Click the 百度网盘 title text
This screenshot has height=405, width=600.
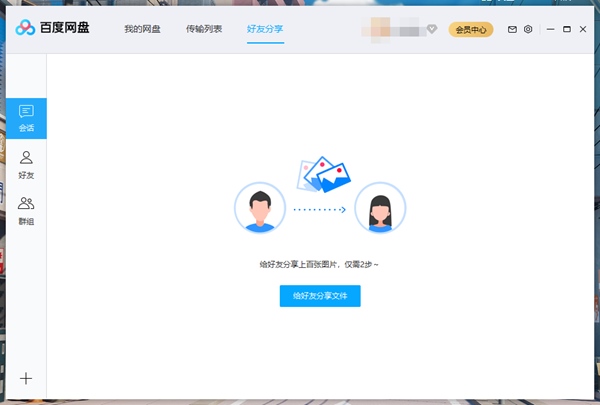pos(65,28)
